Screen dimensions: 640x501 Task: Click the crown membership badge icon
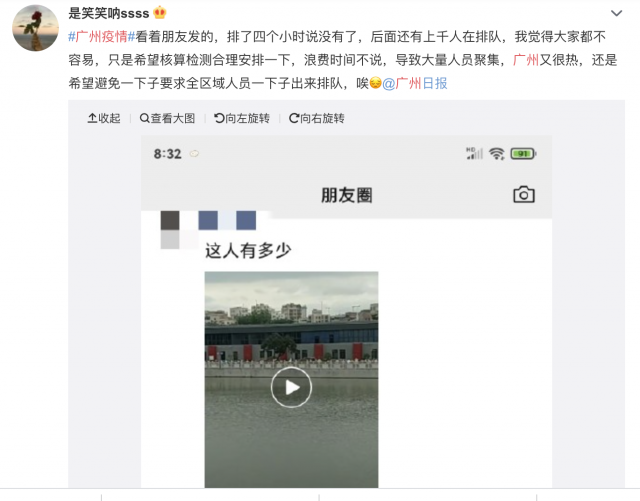160,13
